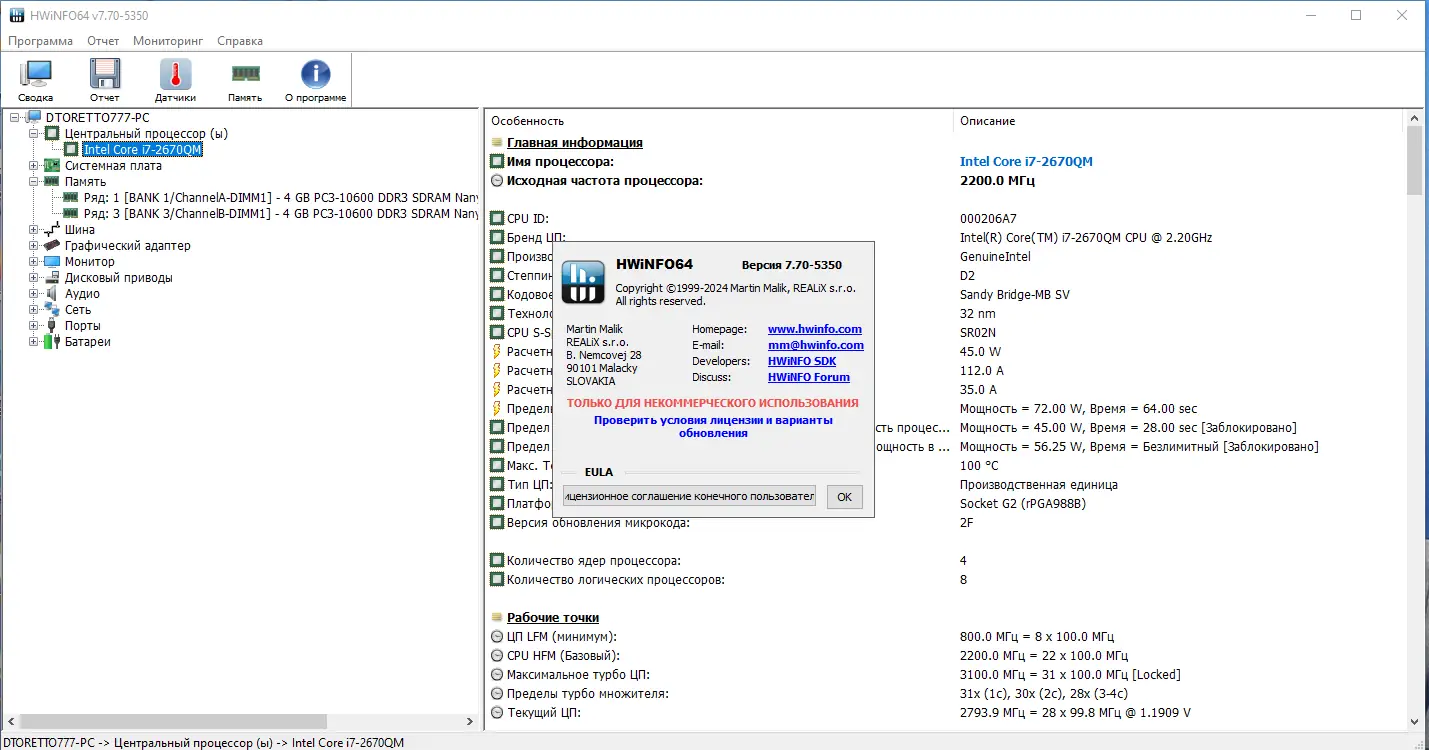This screenshot has height=750, width=1429.
Task: Expand the Системная плата tree node
Action: pos(33,166)
